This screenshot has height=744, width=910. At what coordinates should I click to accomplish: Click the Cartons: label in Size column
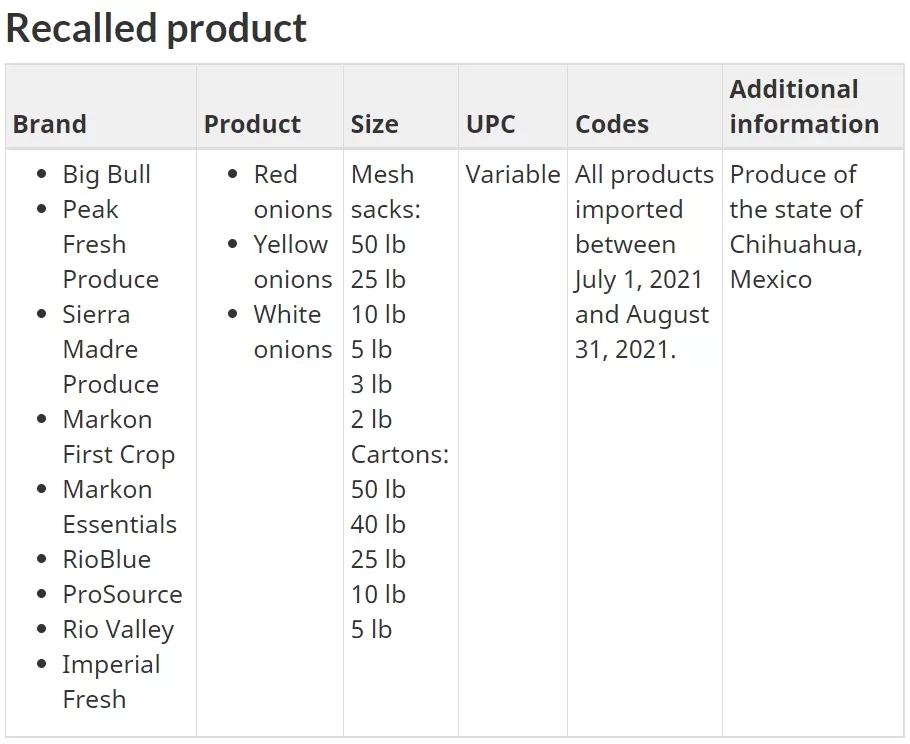(400, 454)
